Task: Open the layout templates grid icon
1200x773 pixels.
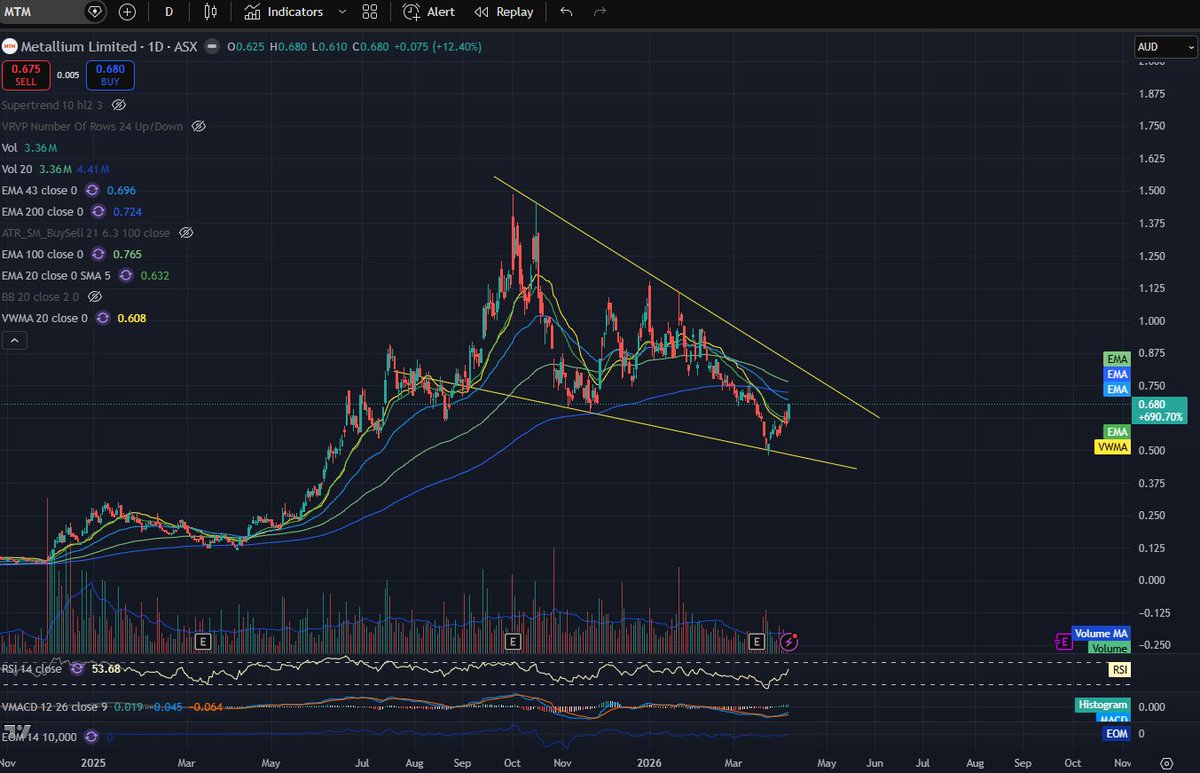Action: click(x=370, y=12)
